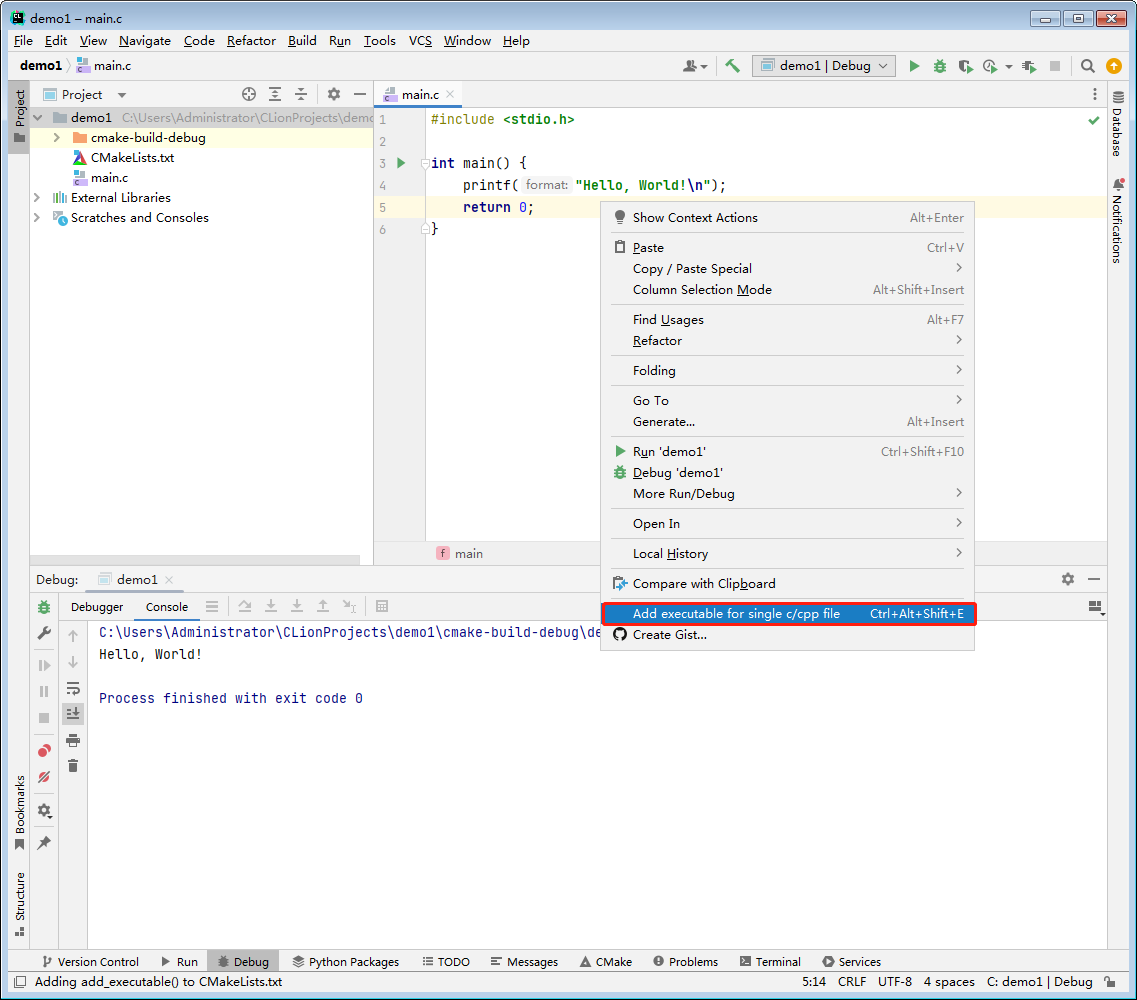Click the green Run button in toolbar
Screen dimensions: 1137x1000
[913, 66]
